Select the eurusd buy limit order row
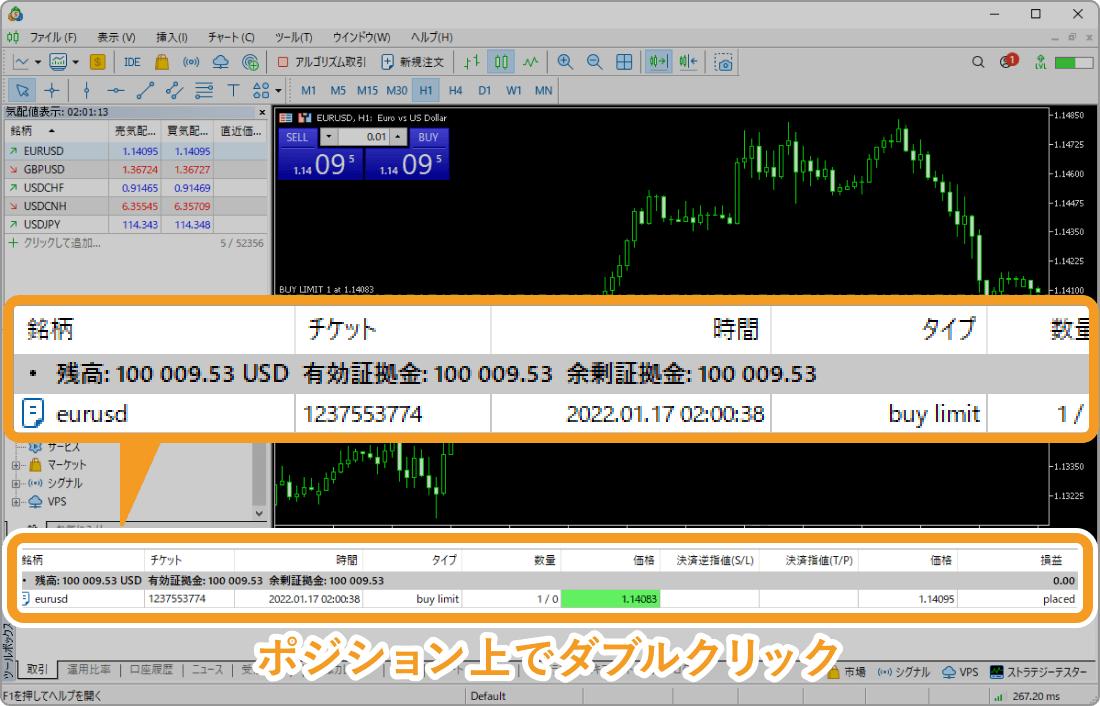Image resolution: width=1100 pixels, height=706 pixels. pos(548,599)
